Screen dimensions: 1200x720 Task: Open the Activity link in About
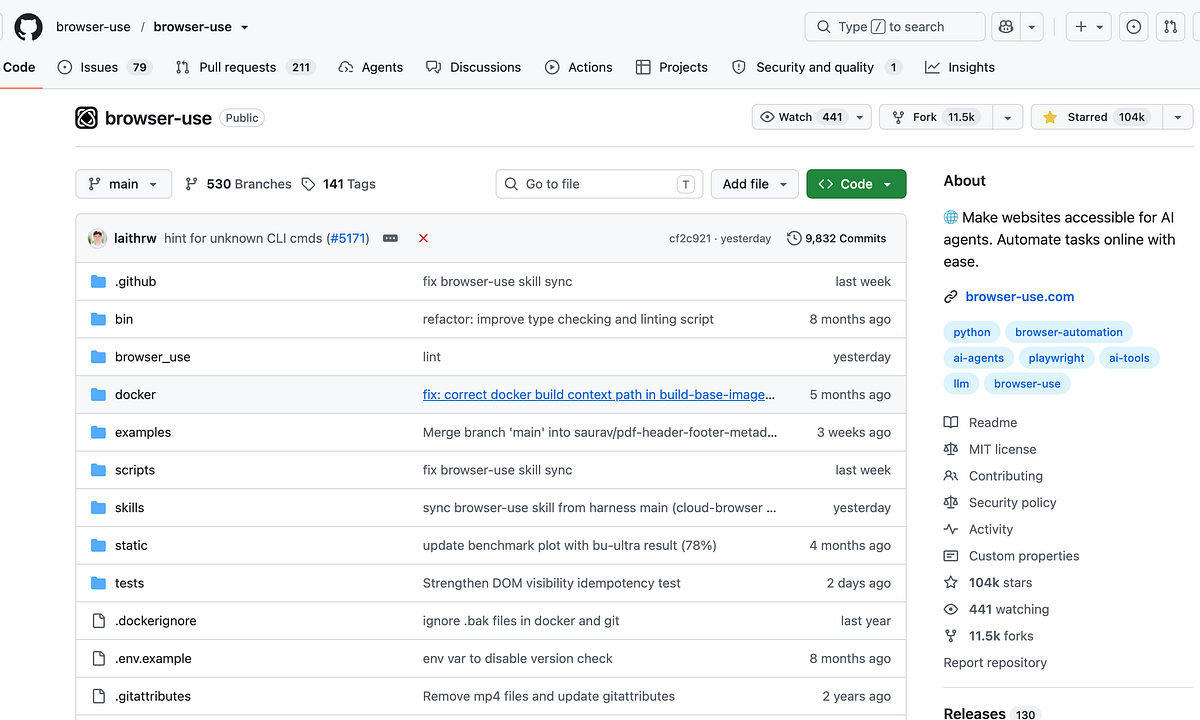978,529
